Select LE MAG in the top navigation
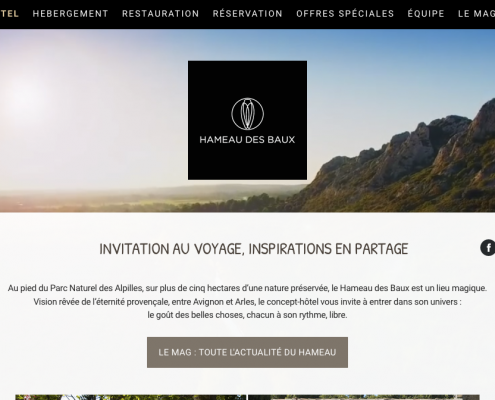Viewport: 495px width, 400px height. click(x=476, y=14)
